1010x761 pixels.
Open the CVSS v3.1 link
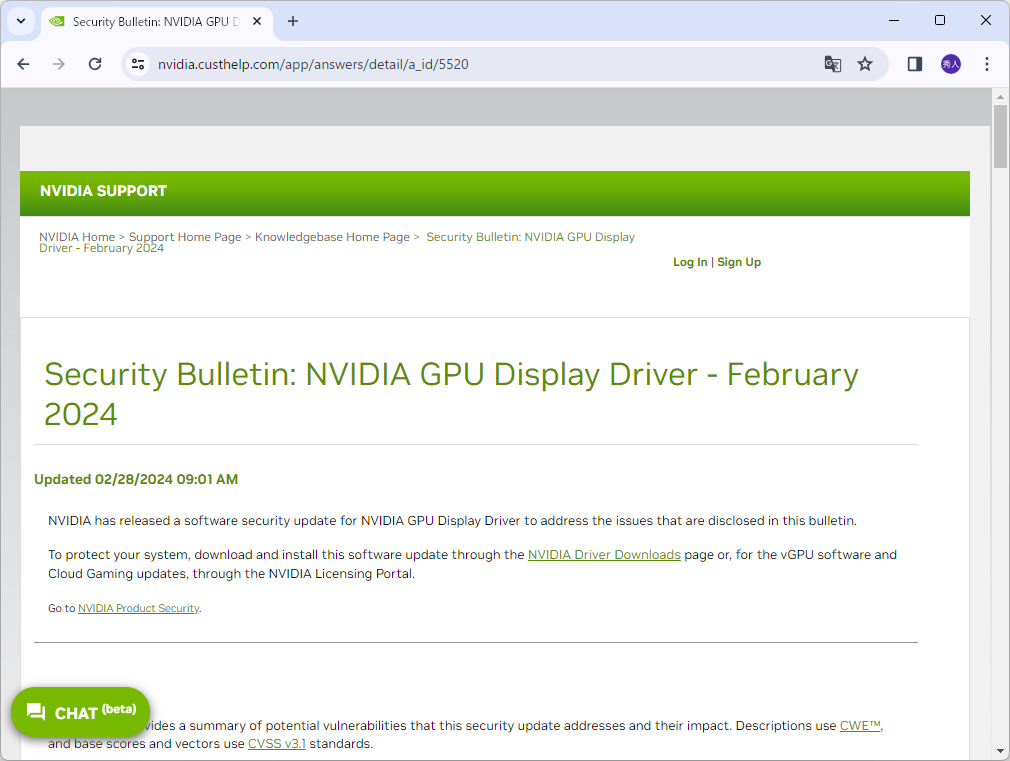[276, 744]
